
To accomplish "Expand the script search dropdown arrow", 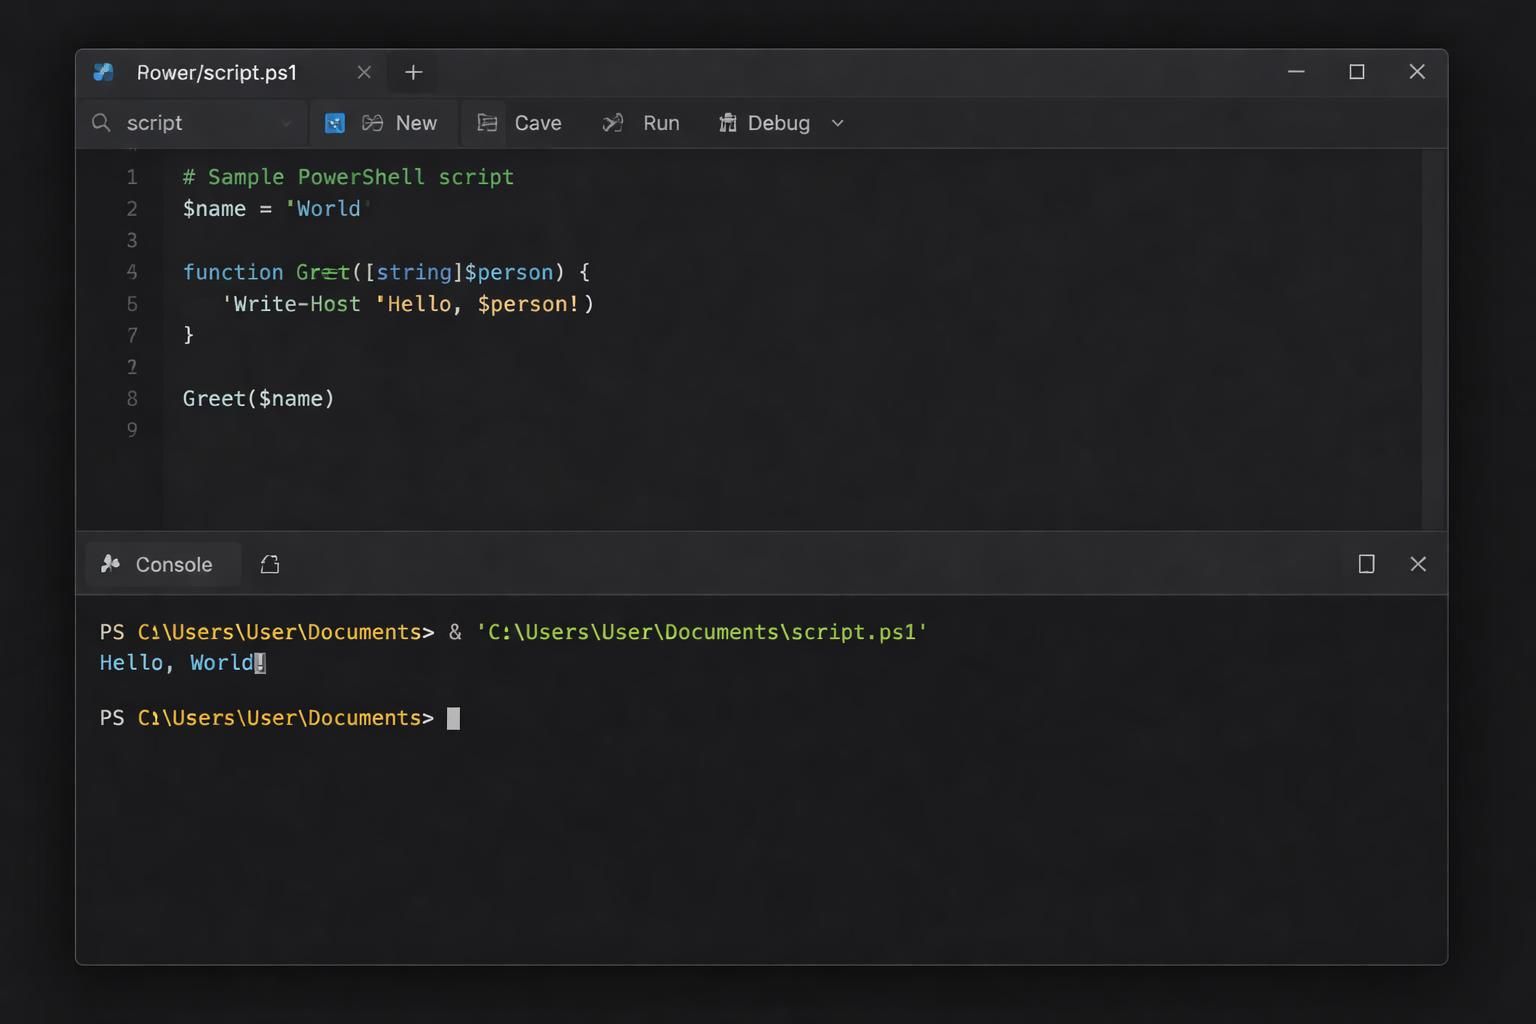I will pyautogui.click(x=286, y=124).
